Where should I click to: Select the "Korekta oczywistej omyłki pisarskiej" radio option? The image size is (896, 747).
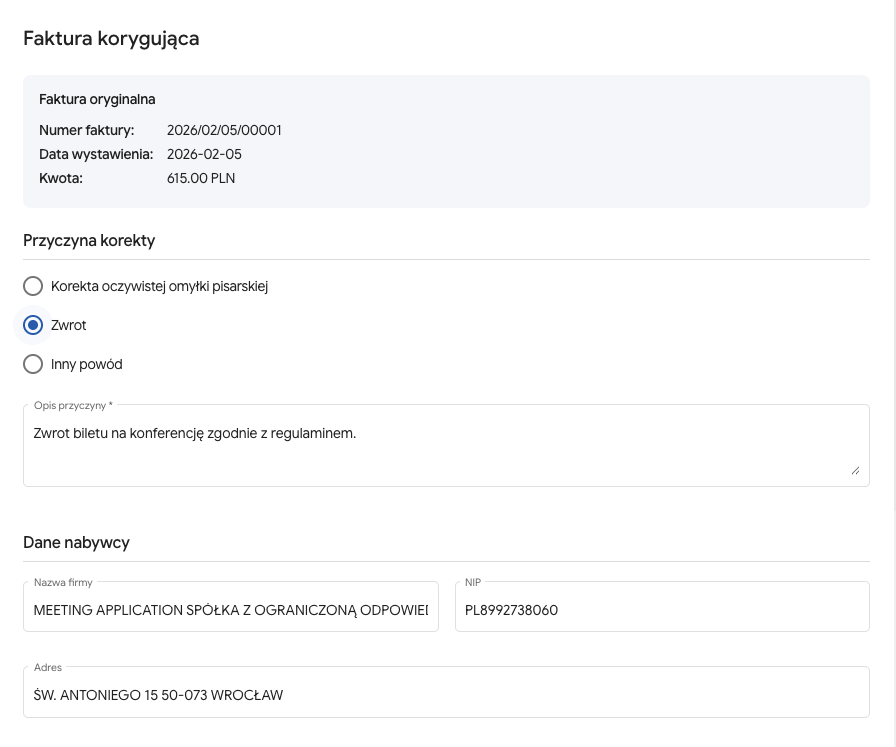pos(33,286)
